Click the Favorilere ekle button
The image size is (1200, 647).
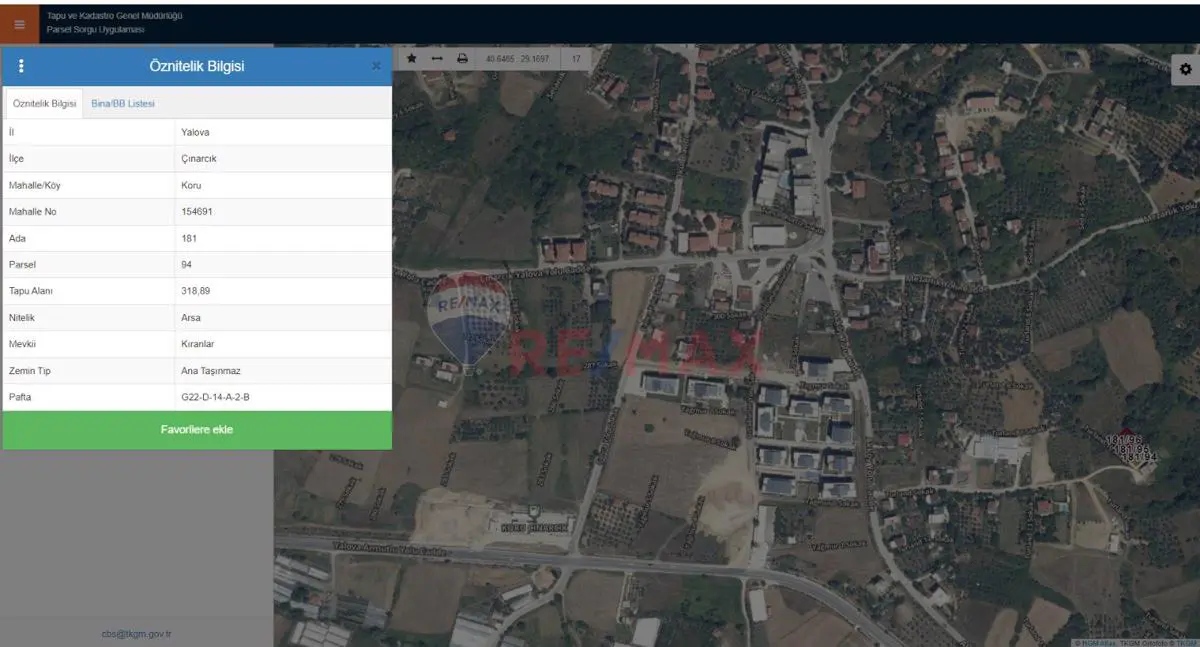pyautogui.click(x=197, y=430)
